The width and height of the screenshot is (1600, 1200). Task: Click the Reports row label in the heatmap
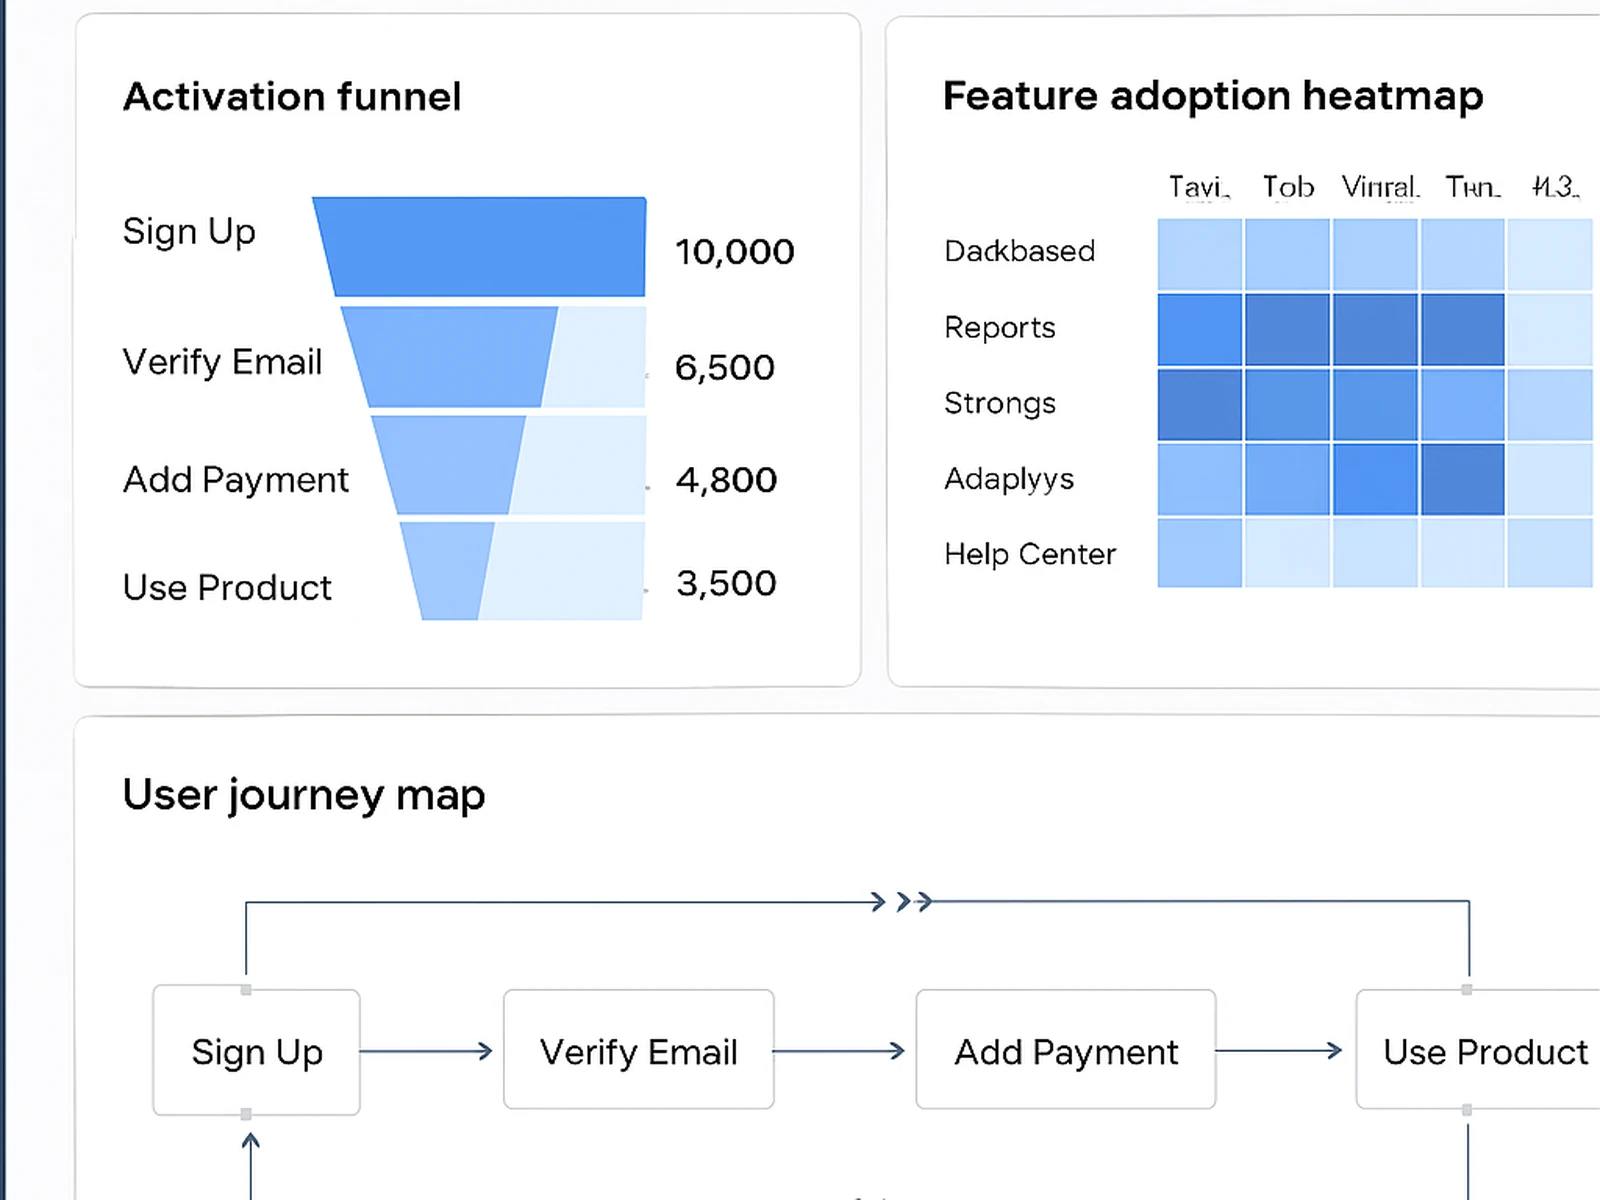[999, 327]
